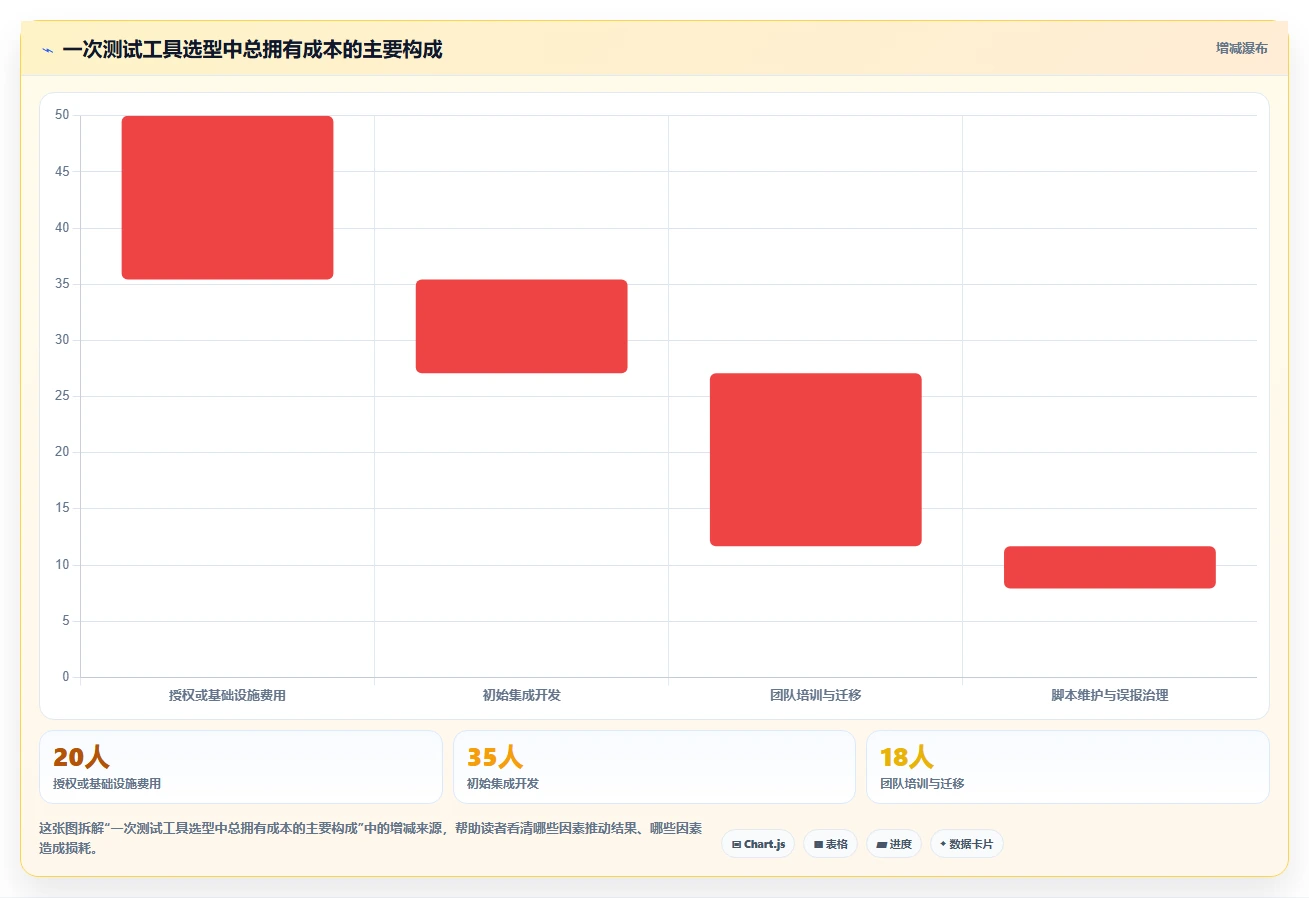The image size is (1309, 898).
Task: Click the y-axis value 45
Action: (62, 171)
